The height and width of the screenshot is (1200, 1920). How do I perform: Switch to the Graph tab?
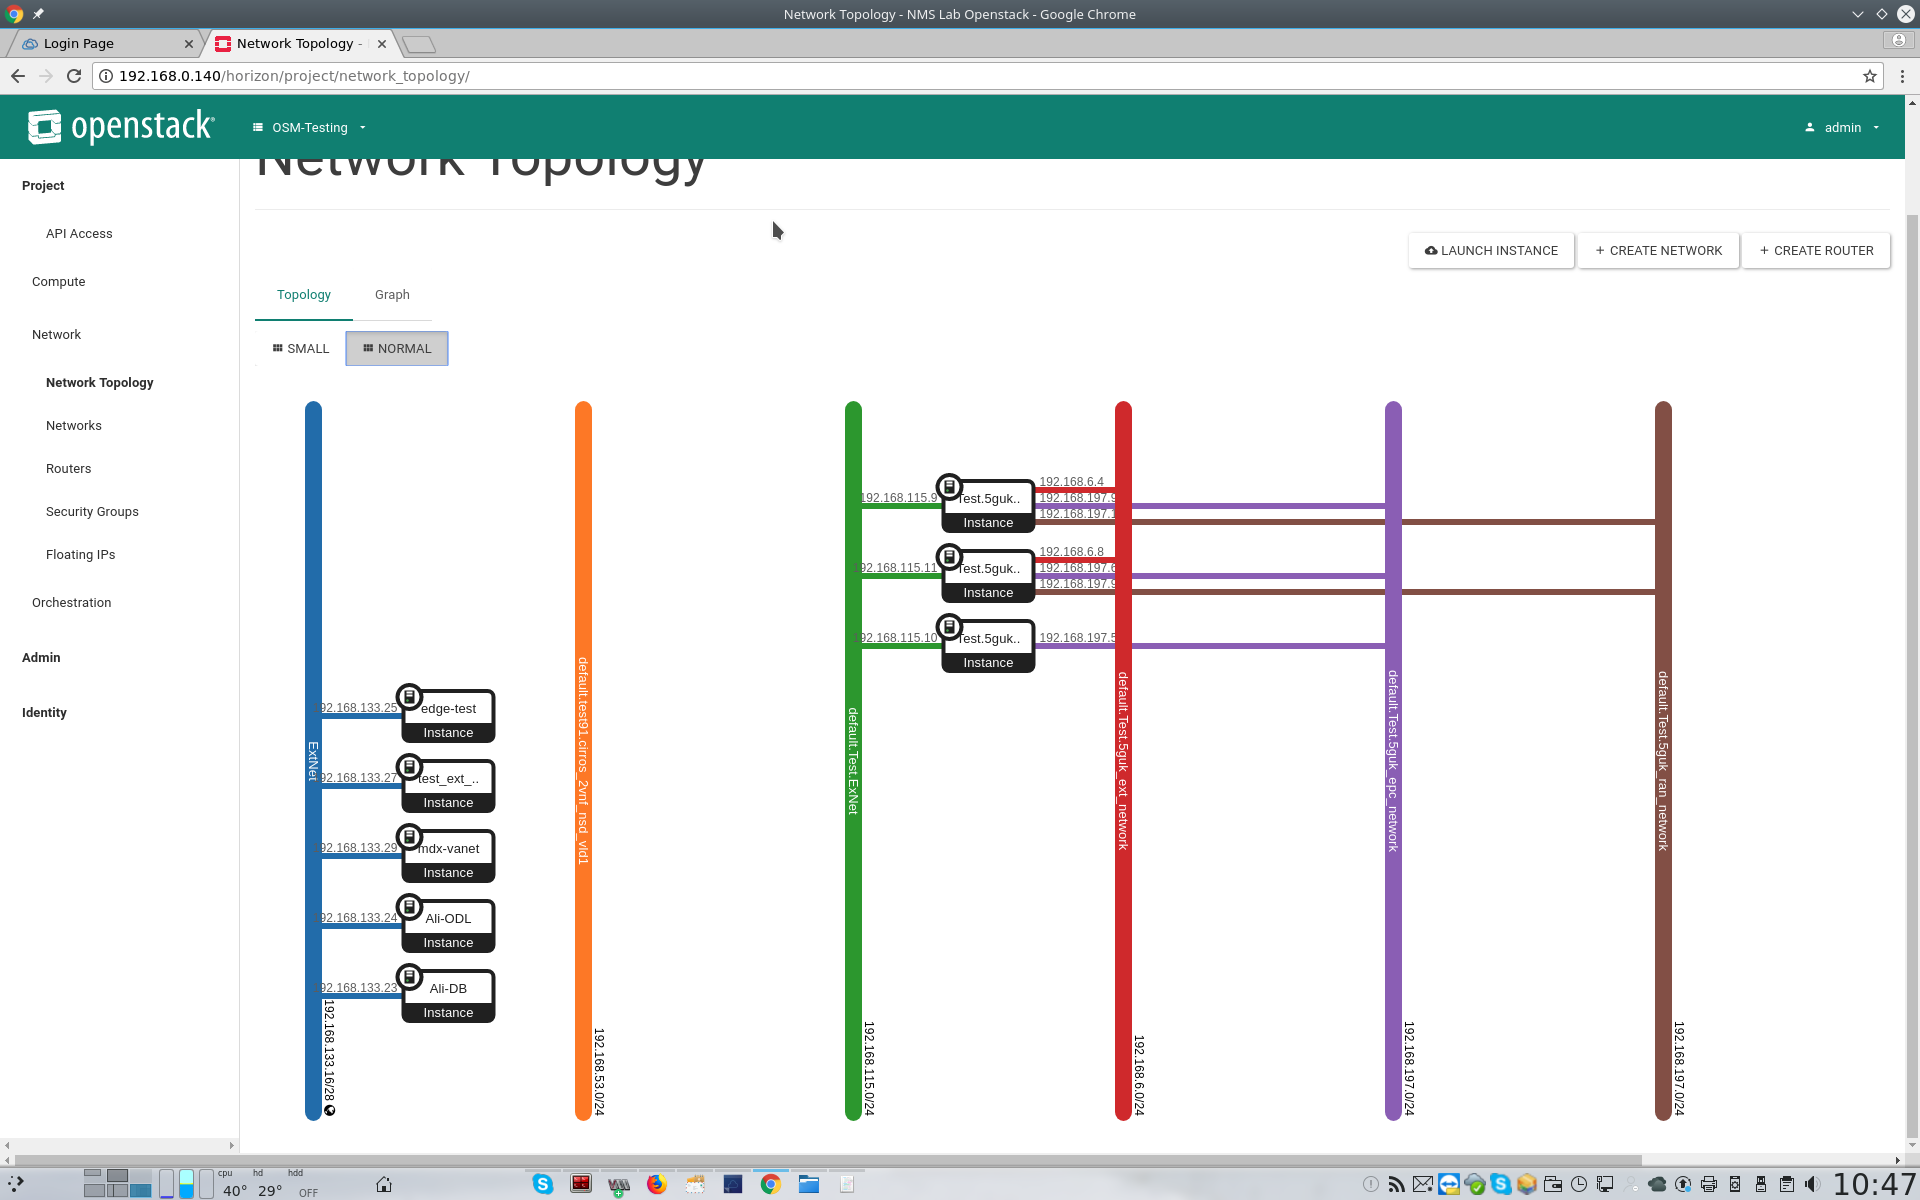point(392,295)
